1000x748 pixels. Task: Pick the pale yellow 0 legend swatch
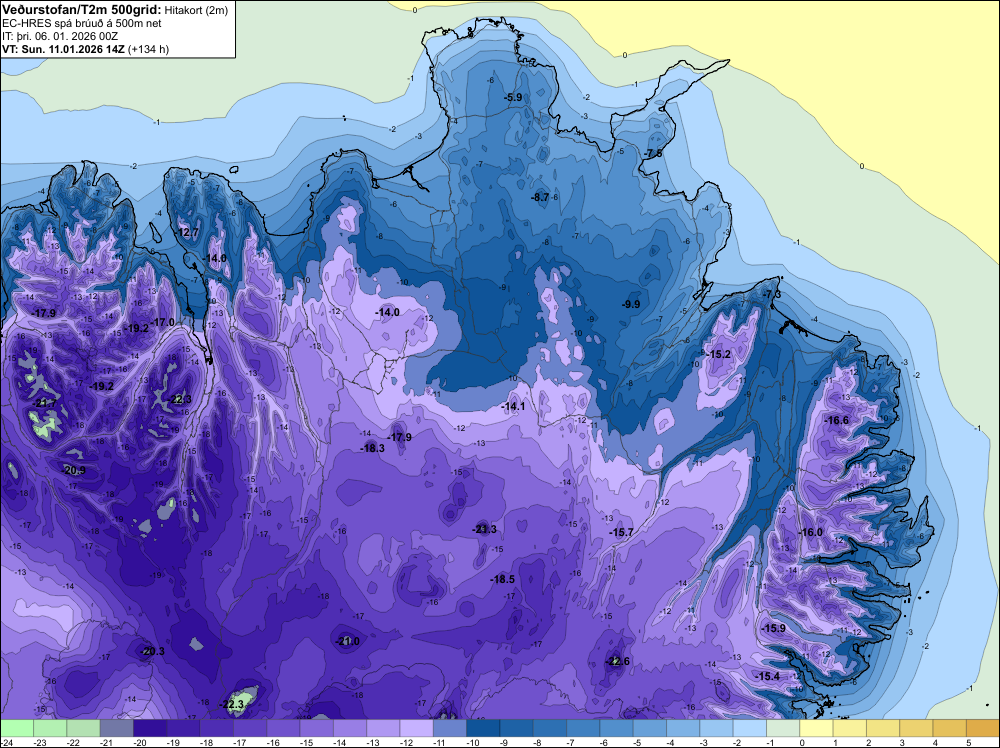click(x=816, y=728)
